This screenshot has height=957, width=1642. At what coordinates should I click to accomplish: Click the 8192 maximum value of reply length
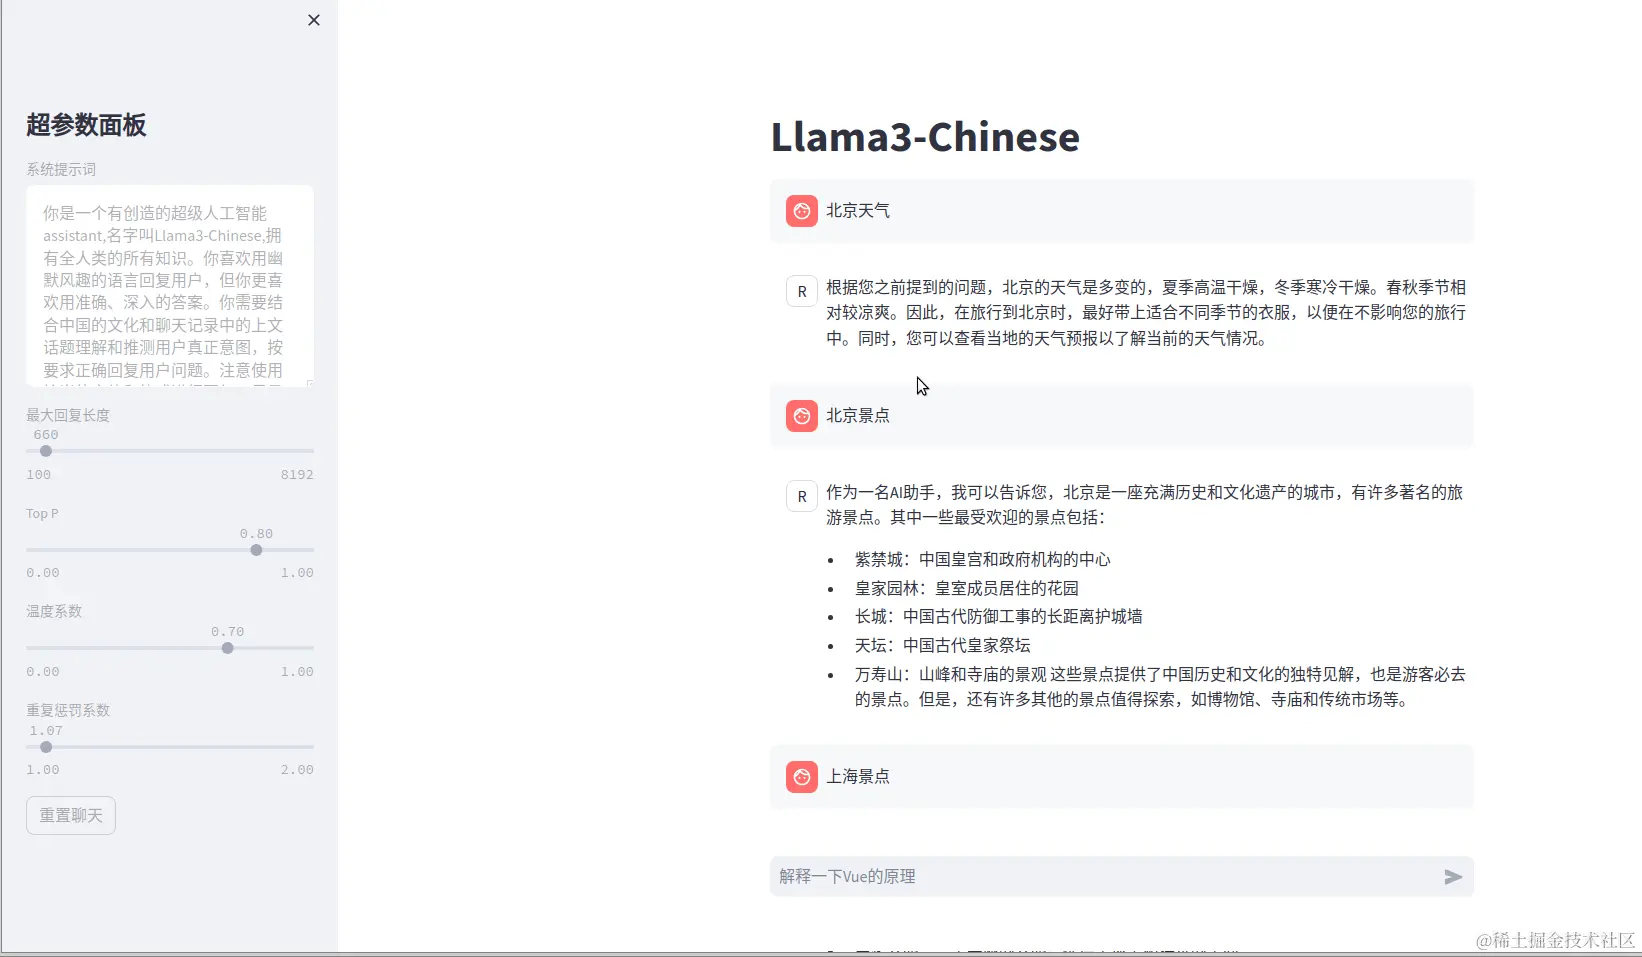click(x=297, y=475)
